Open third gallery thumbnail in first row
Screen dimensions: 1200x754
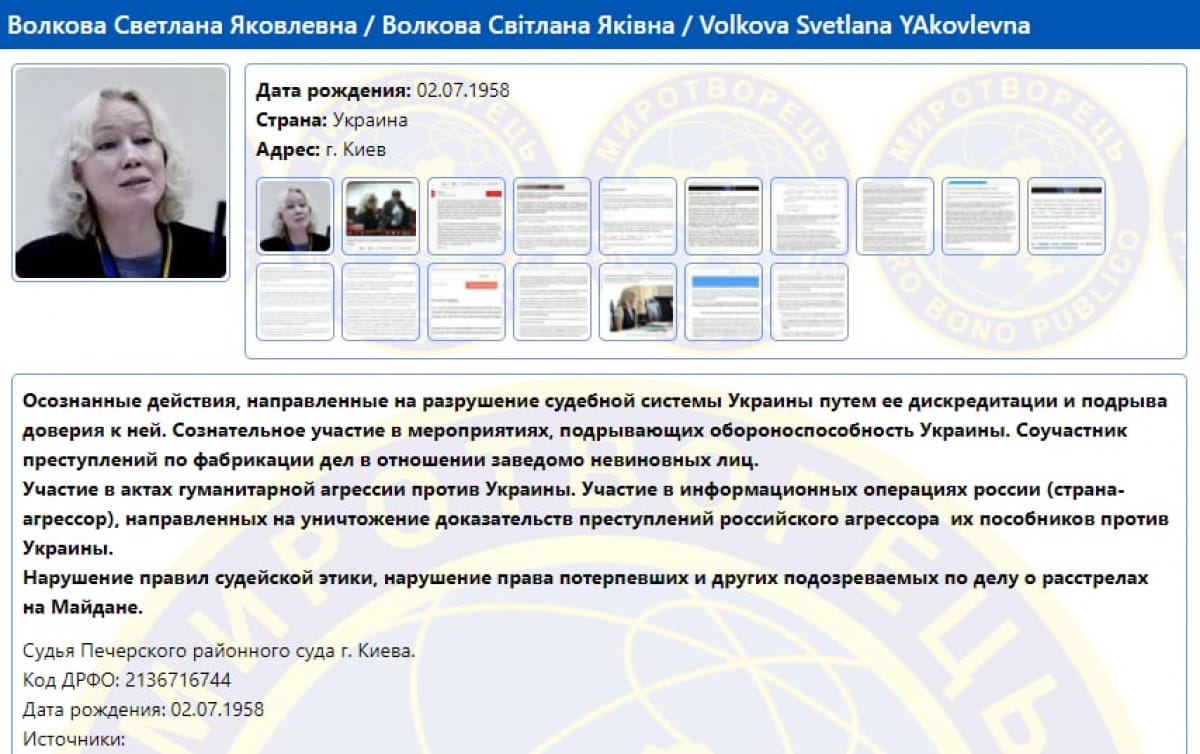467,216
